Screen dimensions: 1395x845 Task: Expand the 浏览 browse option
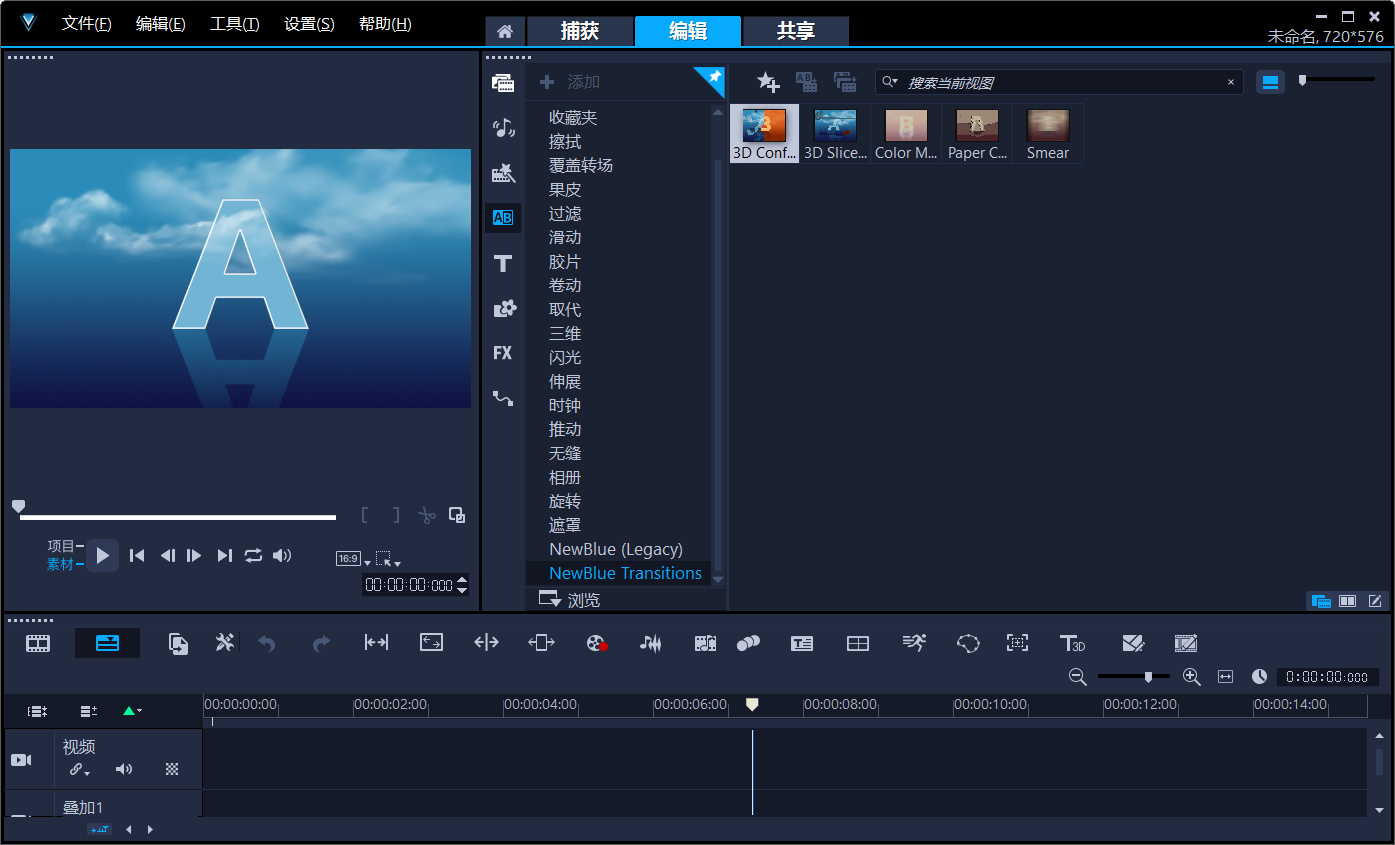pos(570,600)
